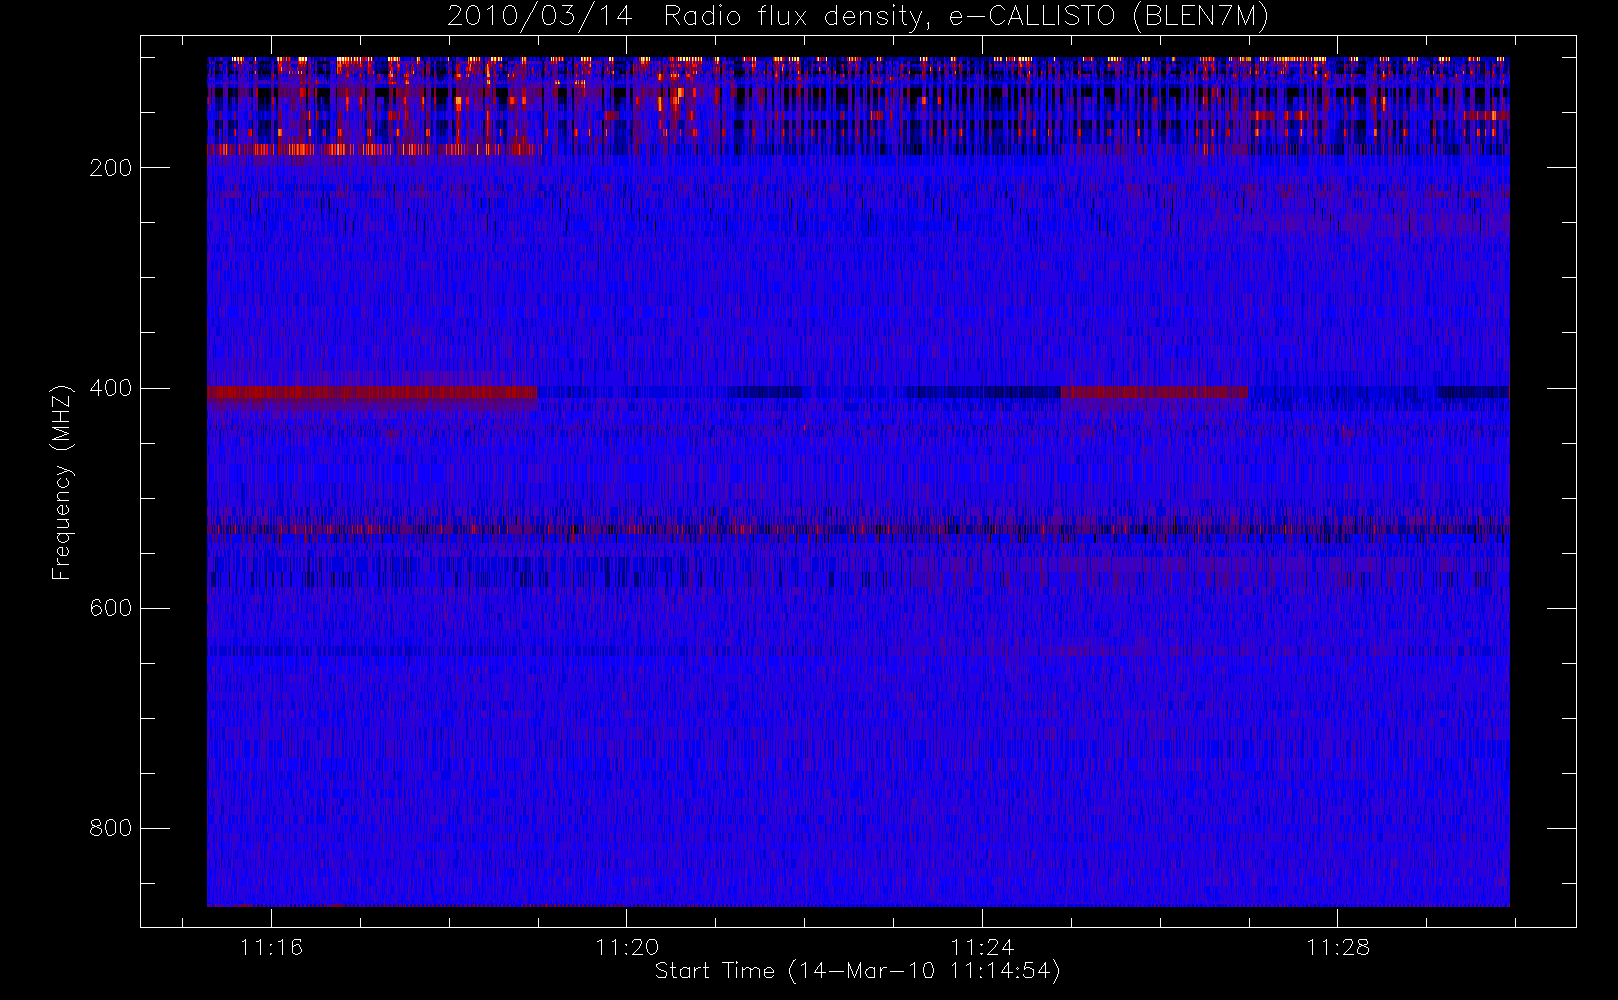1618x1000 pixels.
Task: Click the 11:20 time tick label
Action: coord(627,947)
